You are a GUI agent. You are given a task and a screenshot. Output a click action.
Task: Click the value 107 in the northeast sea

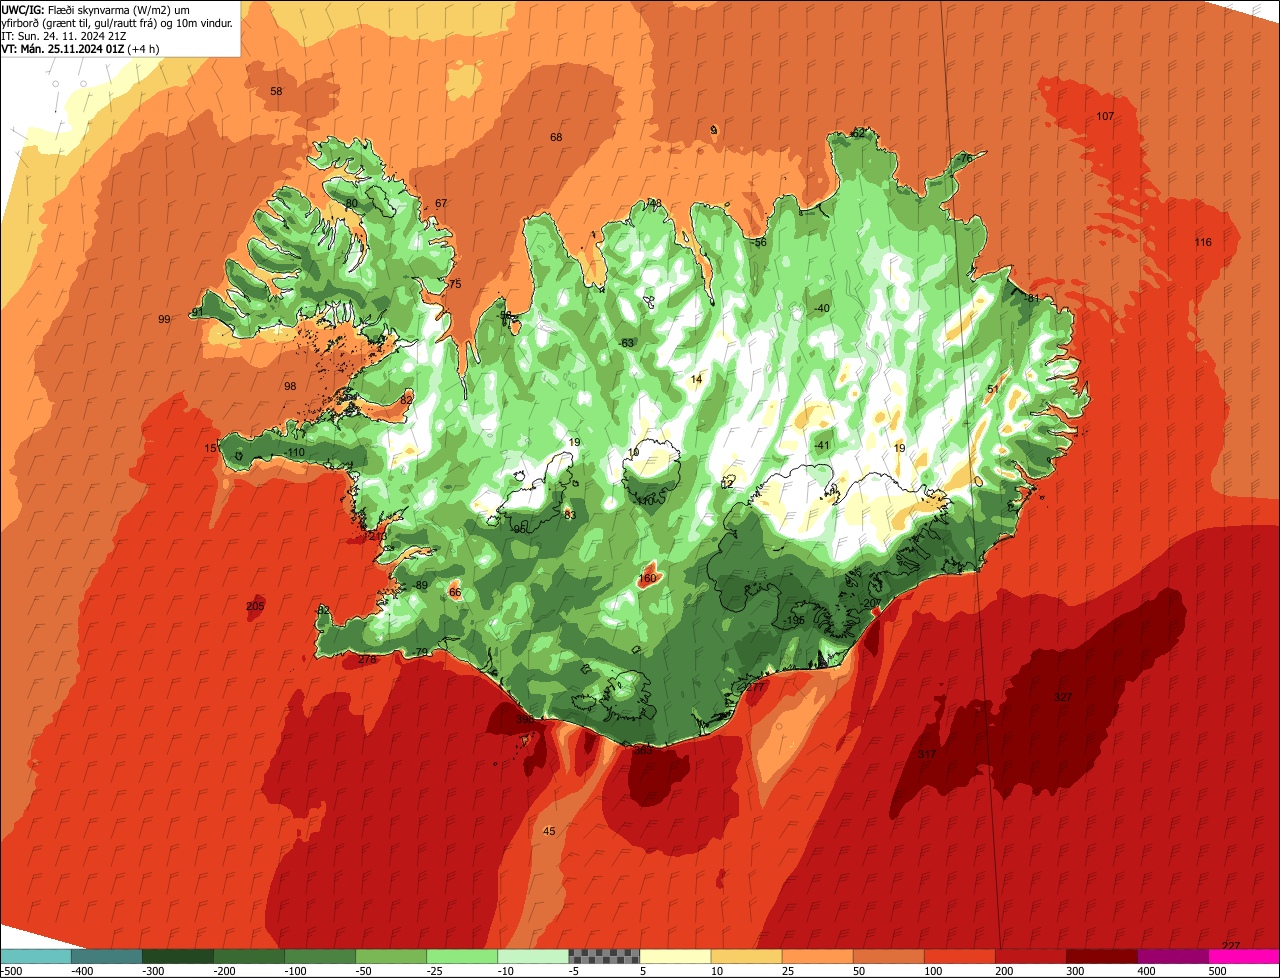coord(1105,116)
